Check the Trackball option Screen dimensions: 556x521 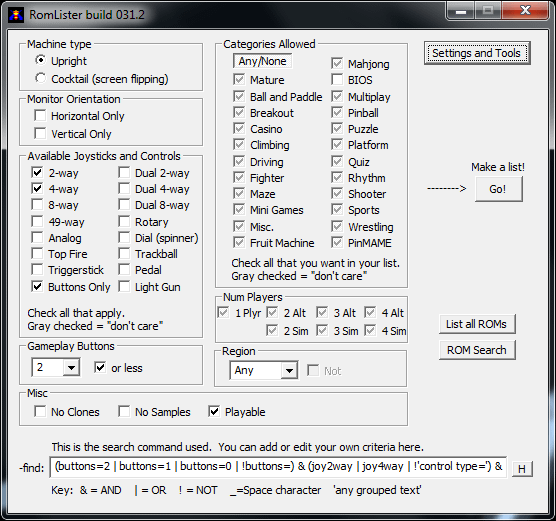coord(124,254)
